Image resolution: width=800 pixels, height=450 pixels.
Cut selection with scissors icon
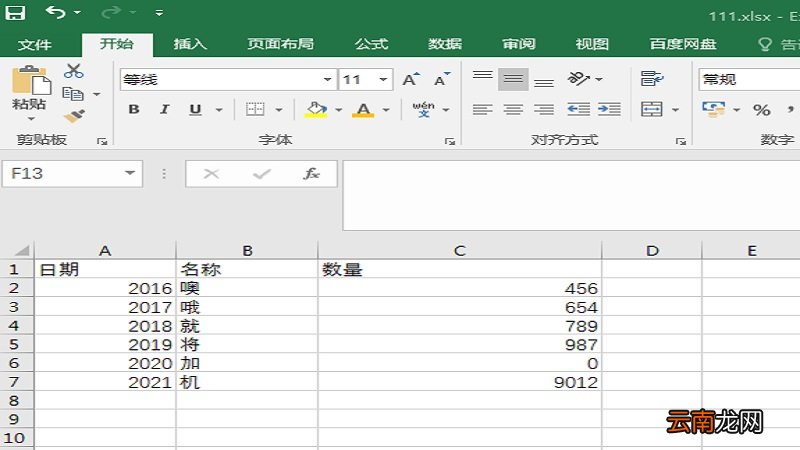[73, 71]
